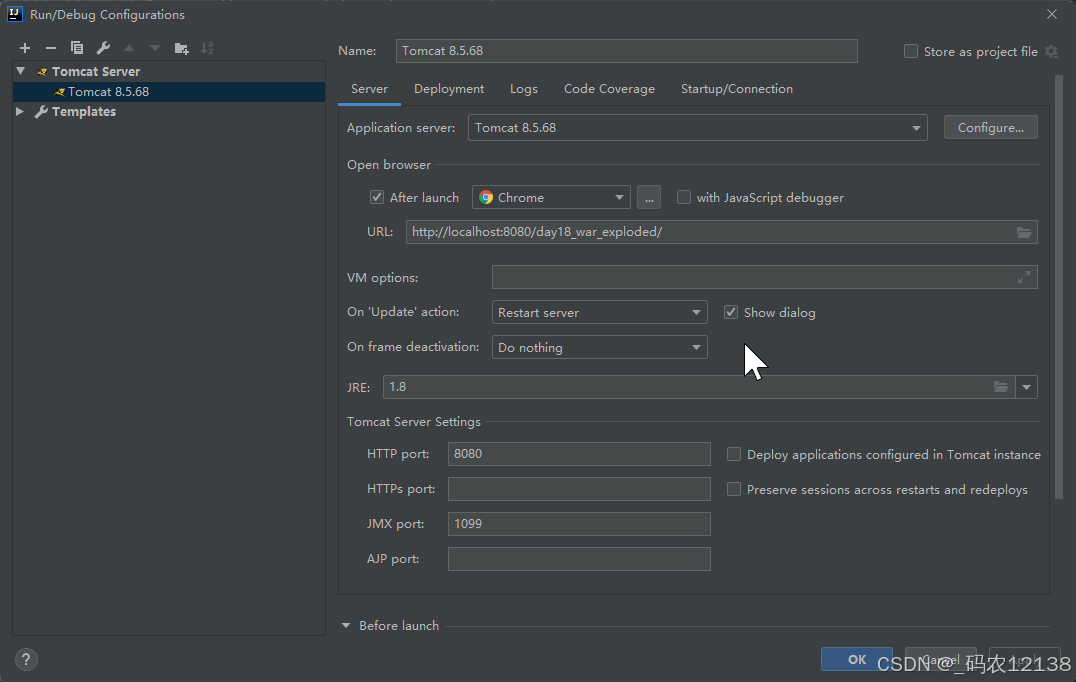Switch to the Deployment tab
1076x682 pixels.
click(449, 89)
